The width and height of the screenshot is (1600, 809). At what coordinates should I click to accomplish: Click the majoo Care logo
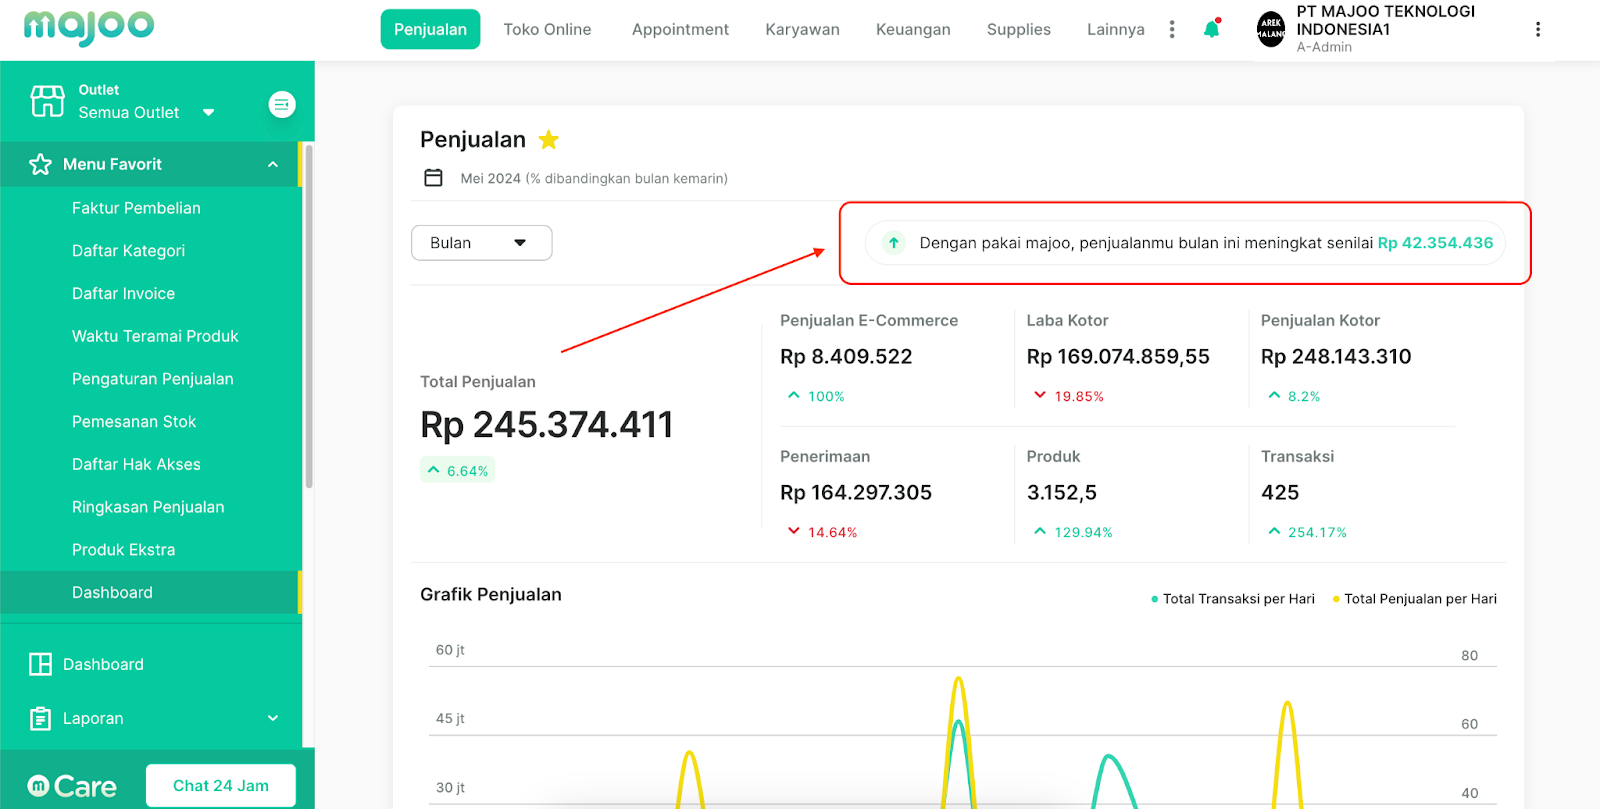pyautogui.click(x=72, y=786)
